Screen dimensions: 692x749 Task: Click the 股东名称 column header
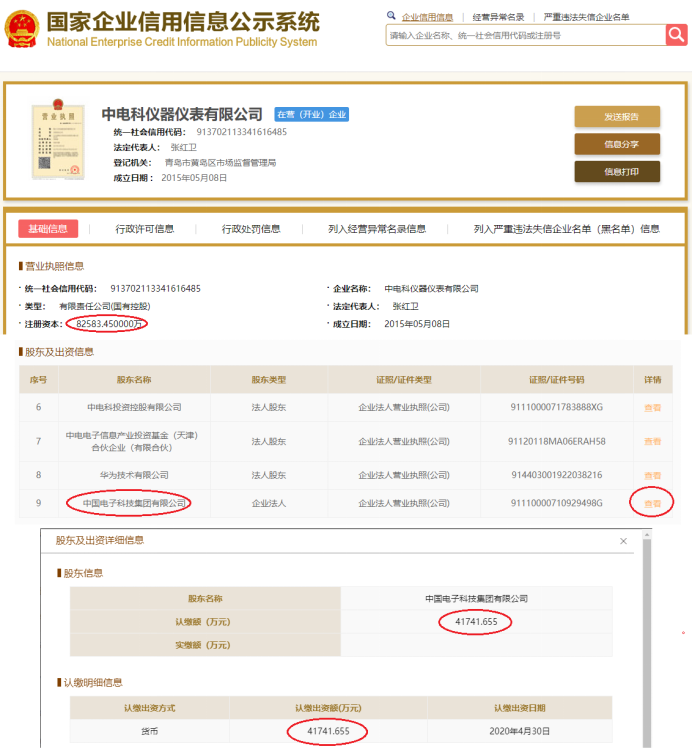click(134, 380)
